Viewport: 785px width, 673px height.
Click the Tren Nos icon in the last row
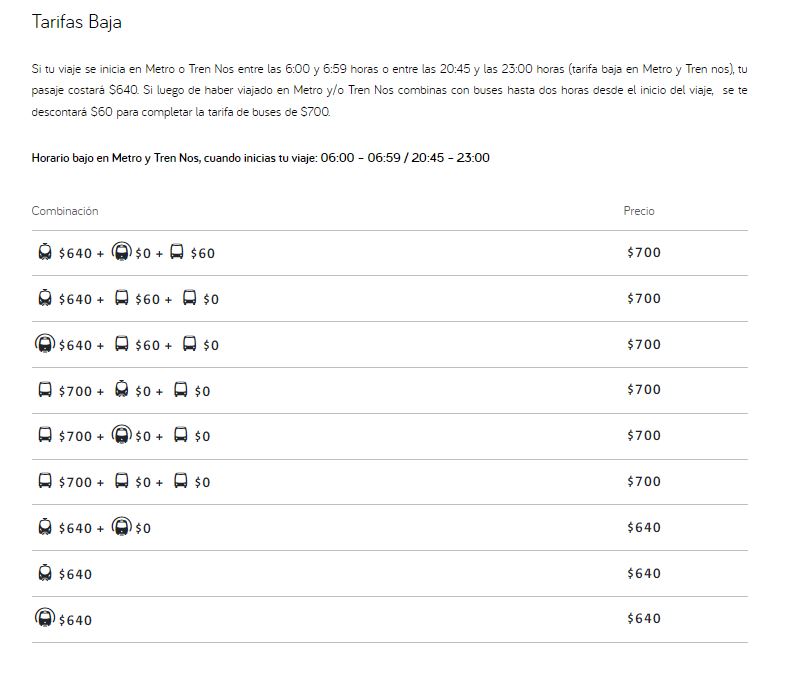click(44, 619)
